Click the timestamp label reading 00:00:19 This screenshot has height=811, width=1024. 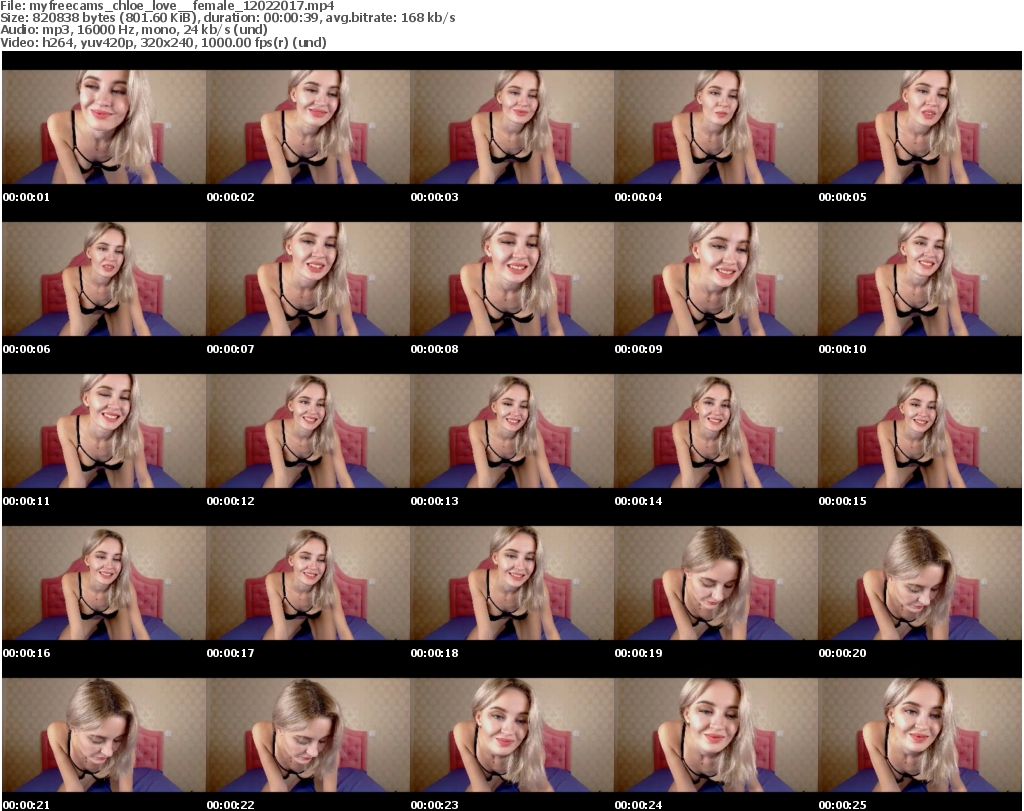[x=638, y=653]
